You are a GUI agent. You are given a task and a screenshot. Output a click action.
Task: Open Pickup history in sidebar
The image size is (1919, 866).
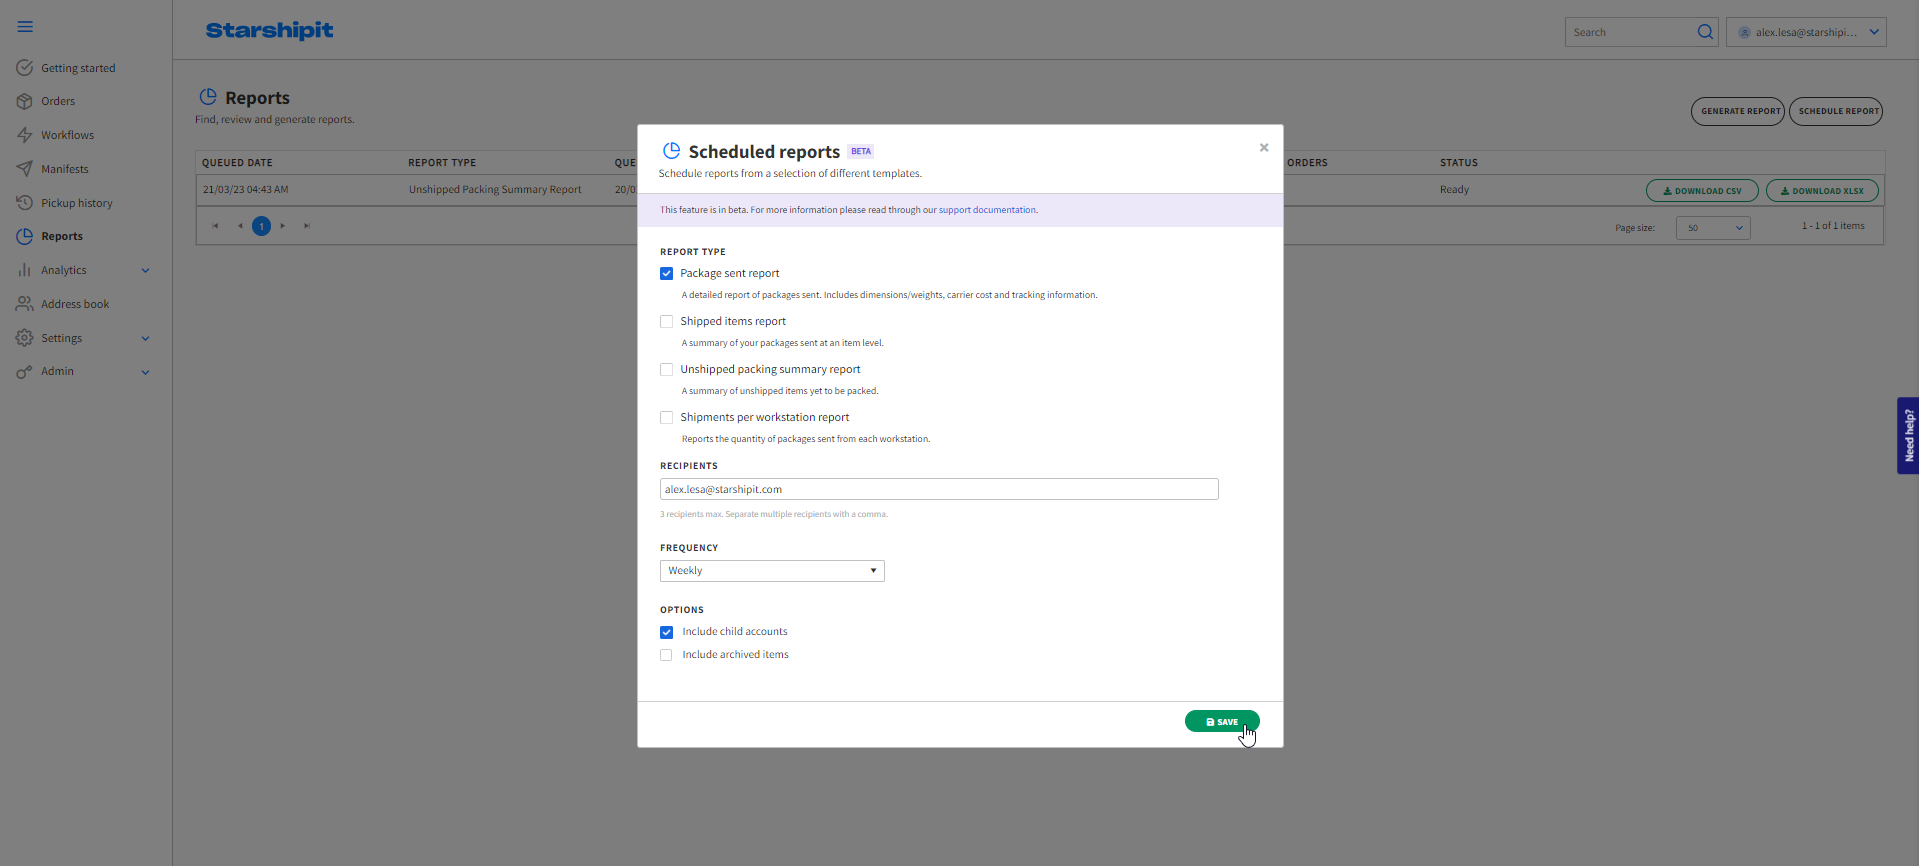point(77,203)
